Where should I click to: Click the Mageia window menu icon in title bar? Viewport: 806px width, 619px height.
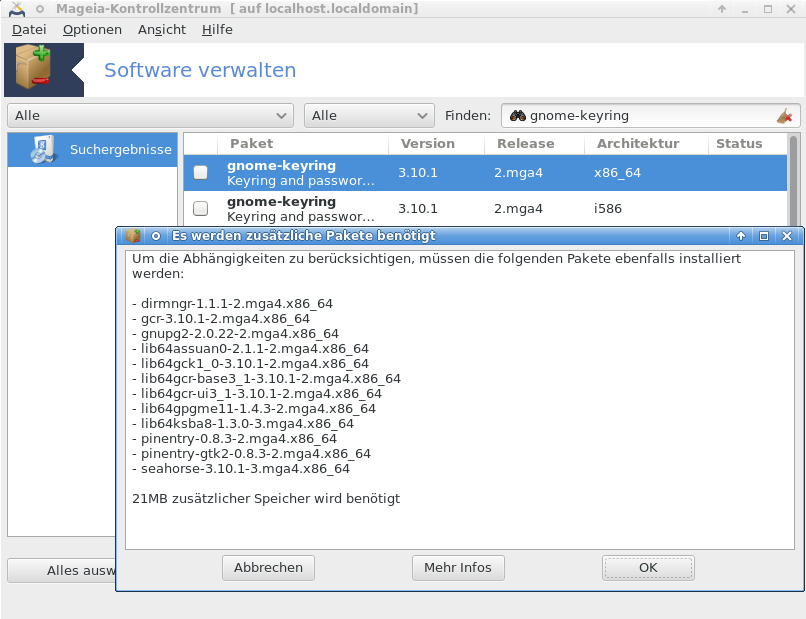[17, 9]
